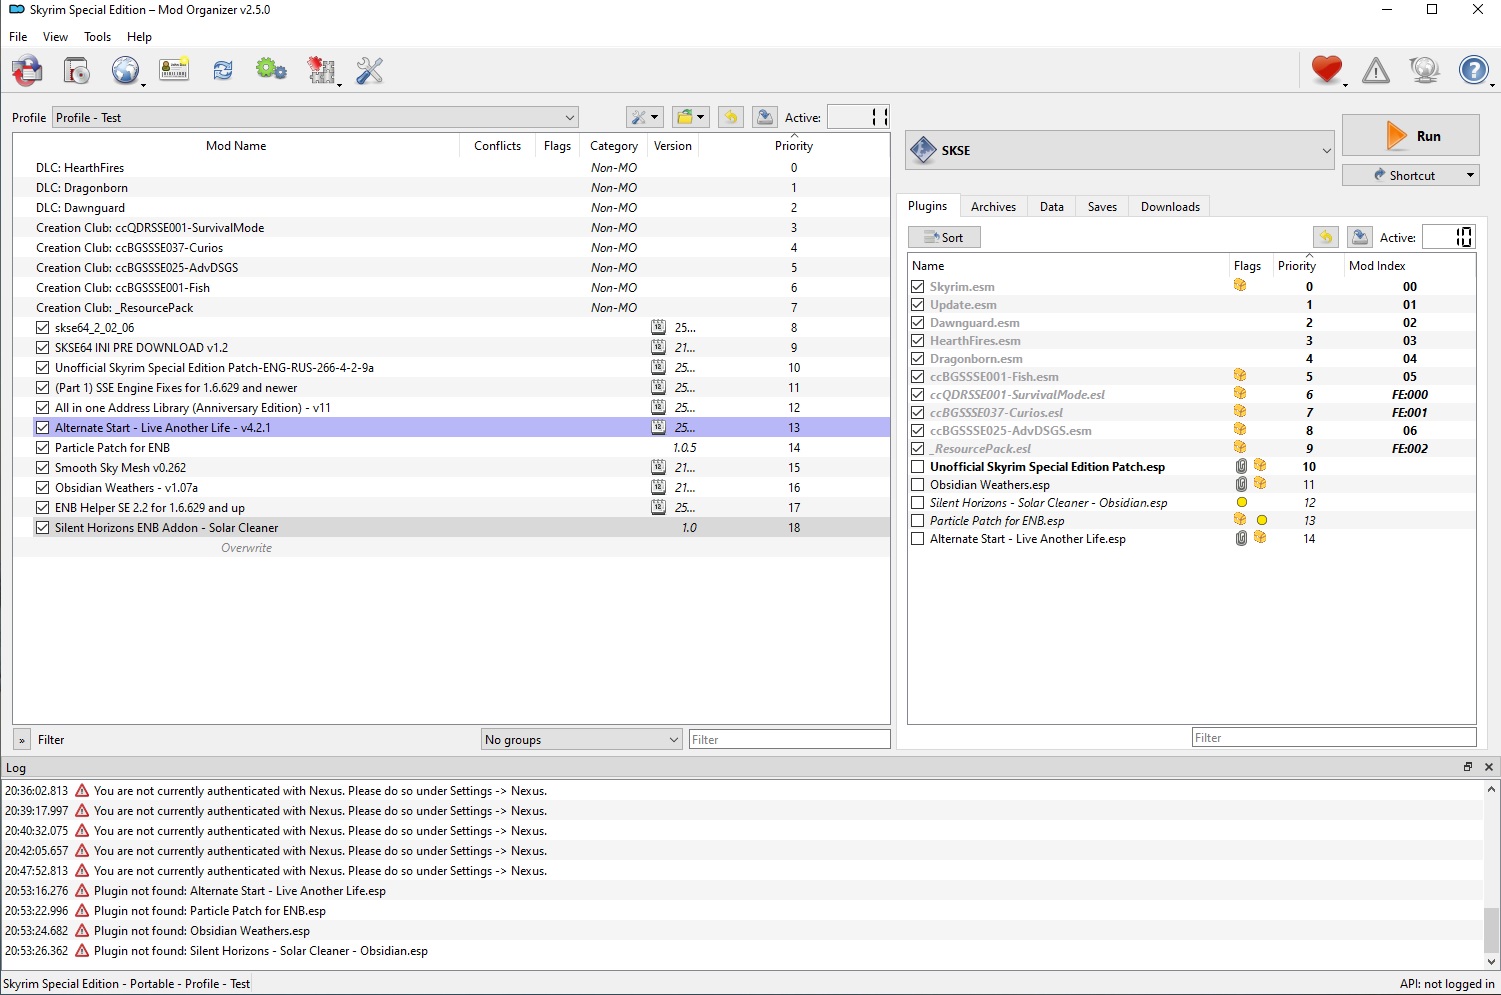Image resolution: width=1501 pixels, height=995 pixels.
Task: Click the puzzle-piece Tools plugin icon
Action: [321, 71]
